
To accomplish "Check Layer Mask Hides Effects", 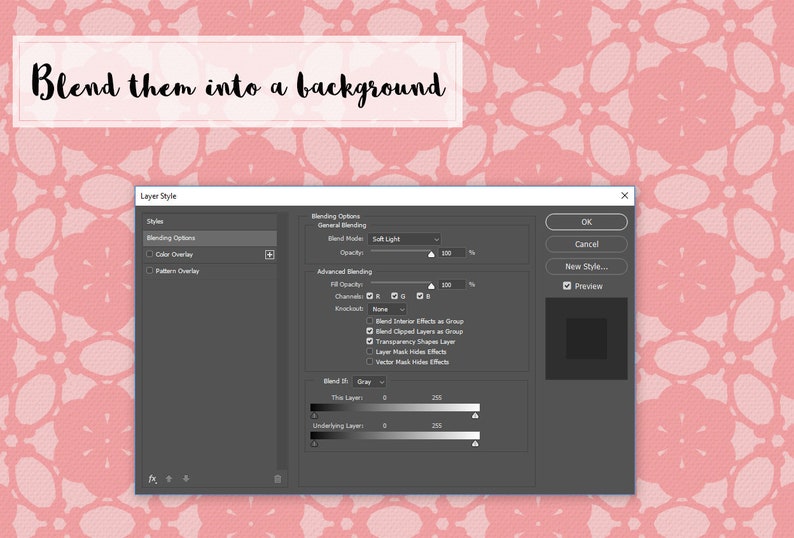I will tap(370, 351).
